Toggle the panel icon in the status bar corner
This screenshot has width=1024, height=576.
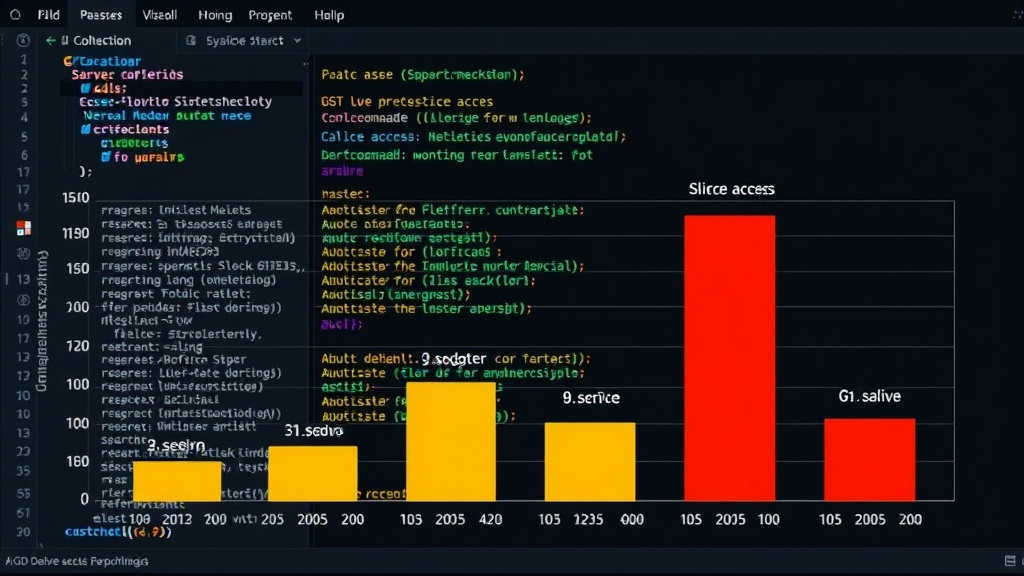point(1010,561)
